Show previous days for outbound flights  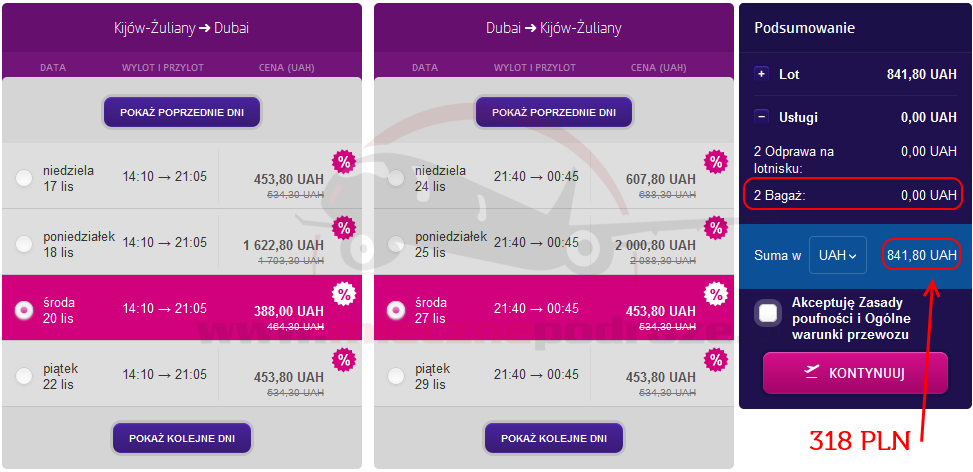pos(182,112)
